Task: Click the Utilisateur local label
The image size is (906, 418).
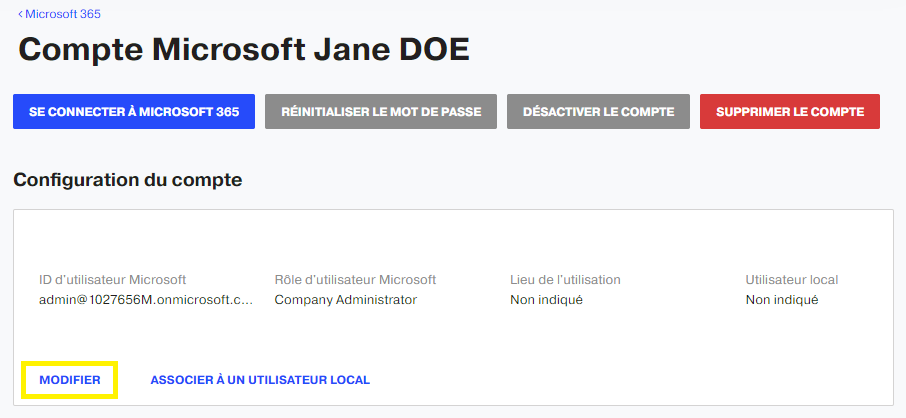Action: click(x=792, y=280)
